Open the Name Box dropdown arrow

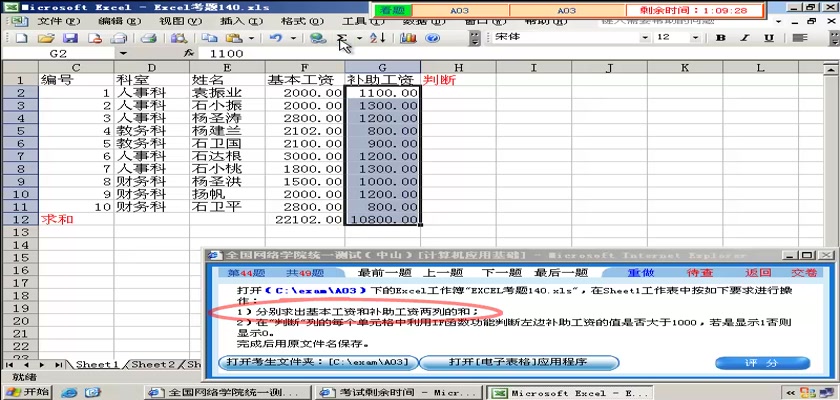coord(123,54)
